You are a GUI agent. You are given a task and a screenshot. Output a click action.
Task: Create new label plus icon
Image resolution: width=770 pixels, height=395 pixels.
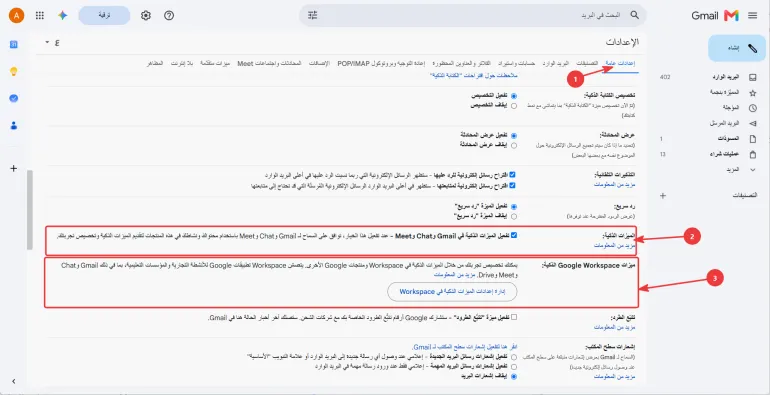click(662, 196)
